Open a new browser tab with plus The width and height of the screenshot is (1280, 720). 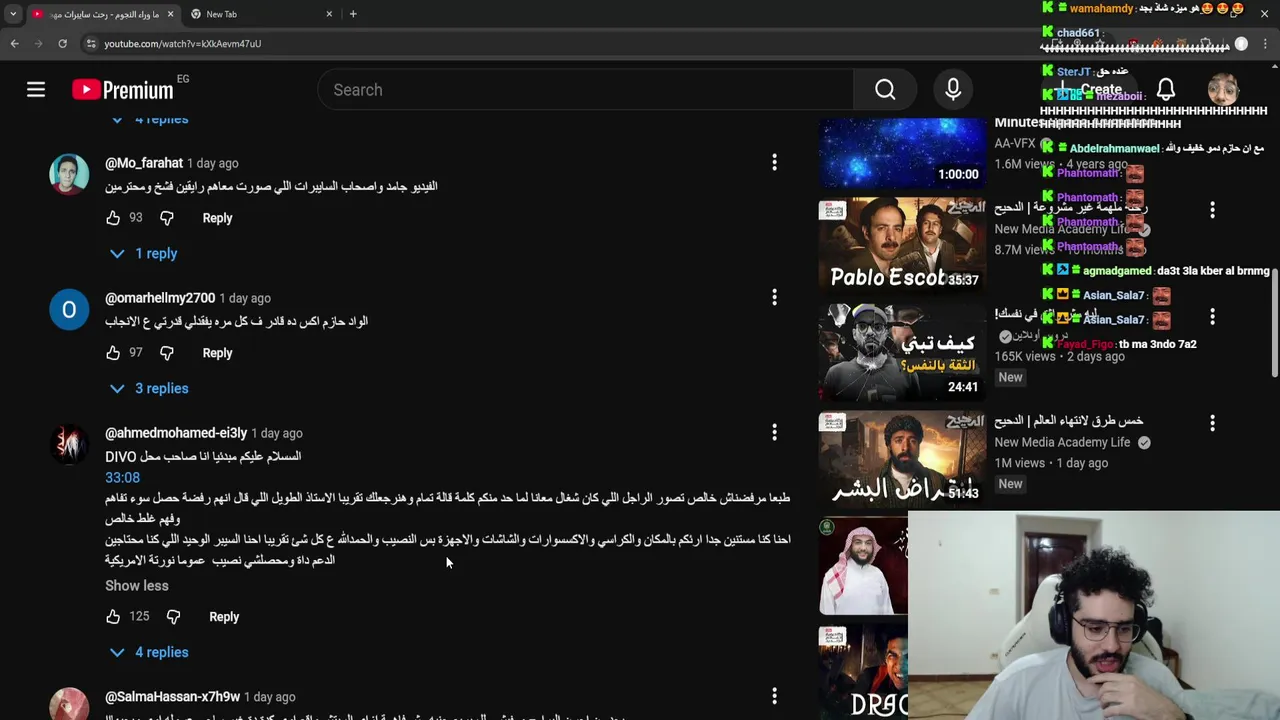tap(353, 14)
